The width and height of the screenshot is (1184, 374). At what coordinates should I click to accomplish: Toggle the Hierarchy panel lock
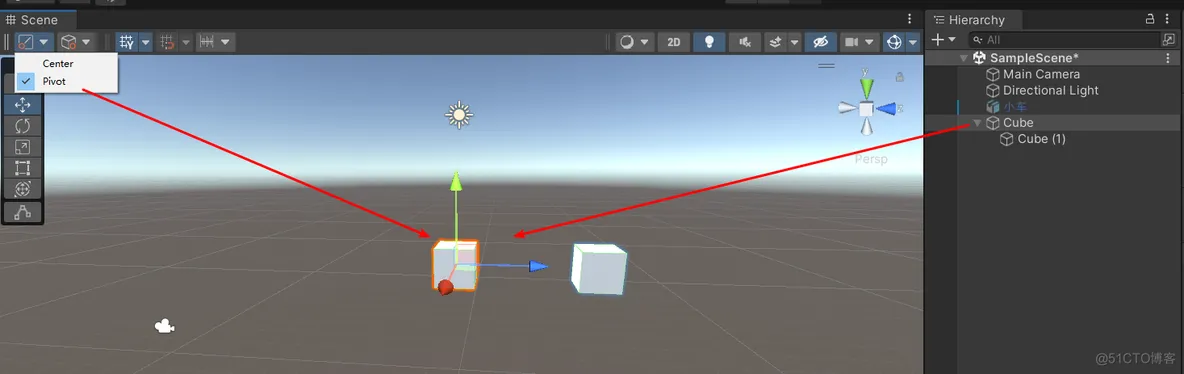[1150, 19]
